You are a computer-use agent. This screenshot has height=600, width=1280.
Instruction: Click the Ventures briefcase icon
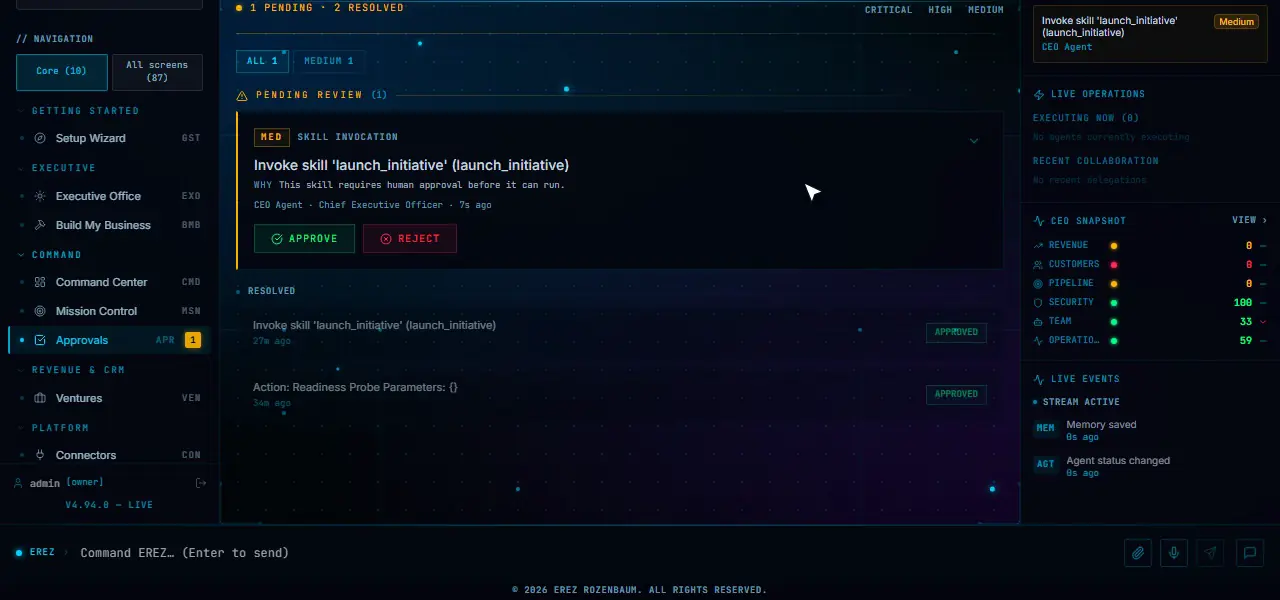point(40,398)
